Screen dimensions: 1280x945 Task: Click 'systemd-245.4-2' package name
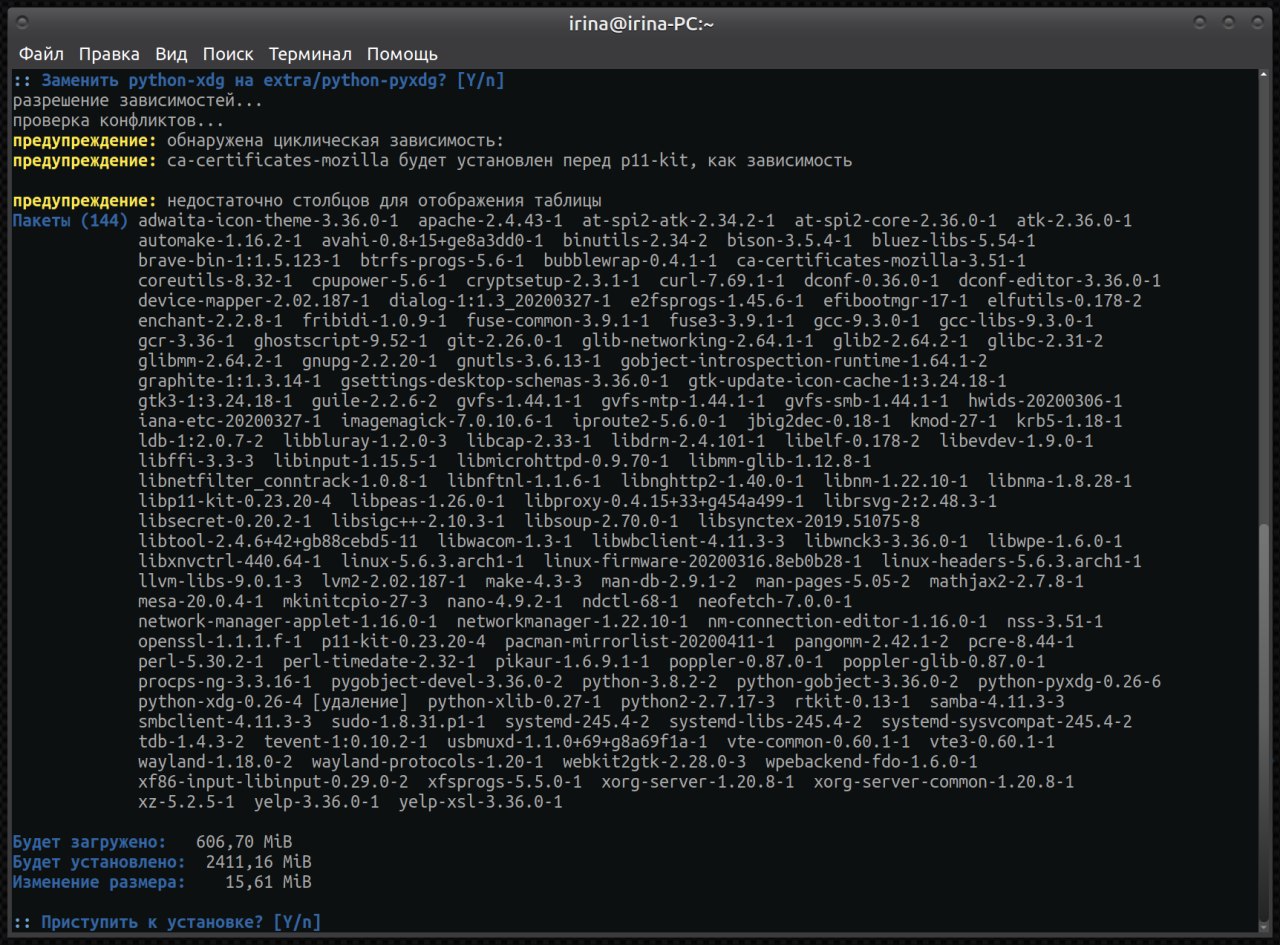577,720
